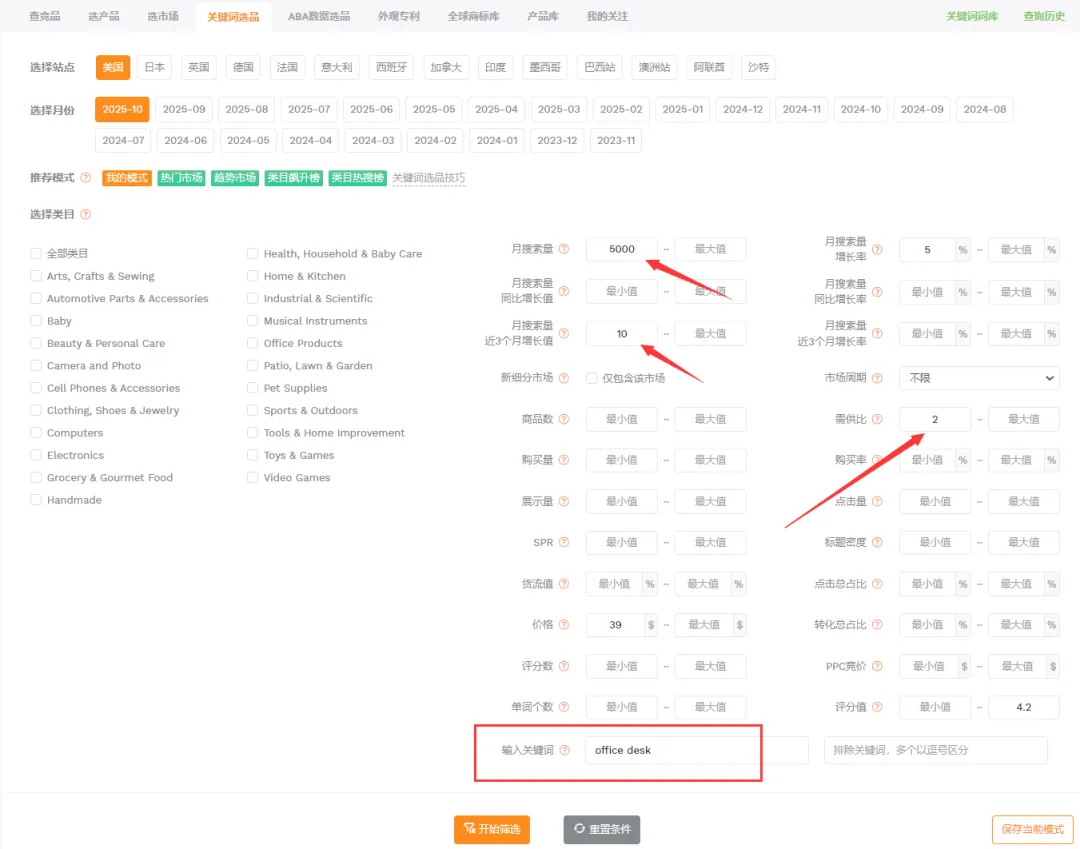Show help for SPR filter
Screen dimensions: 1080x849
tap(564, 543)
